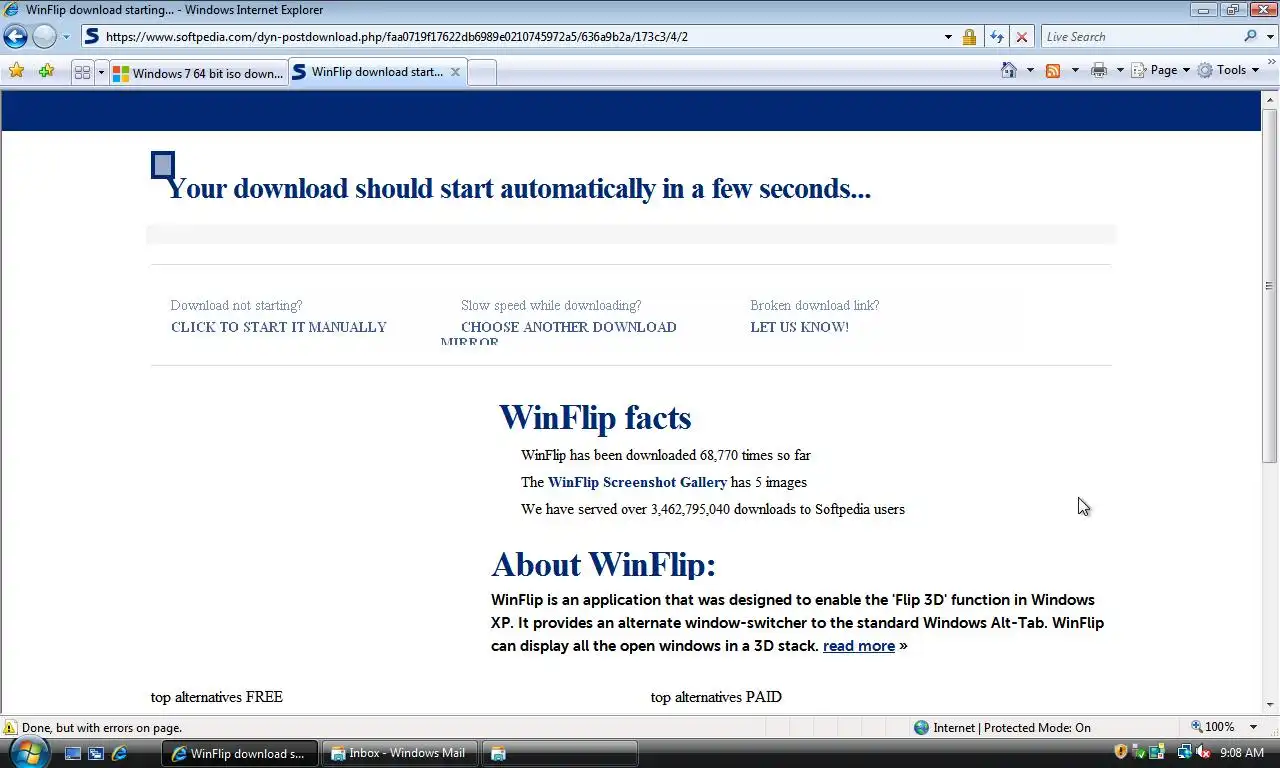Click the script error warning icon
The image size is (1280, 768).
point(11,728)
